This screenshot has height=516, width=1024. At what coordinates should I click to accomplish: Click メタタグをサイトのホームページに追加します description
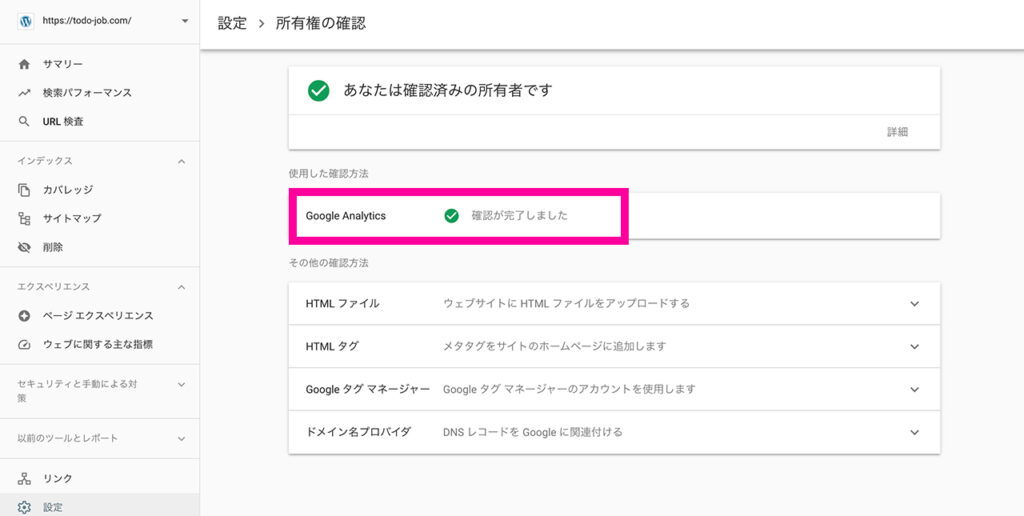click(554, 347)
